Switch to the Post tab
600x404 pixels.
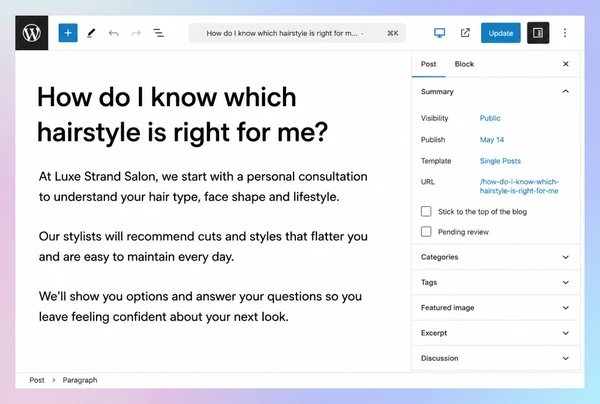428,64
